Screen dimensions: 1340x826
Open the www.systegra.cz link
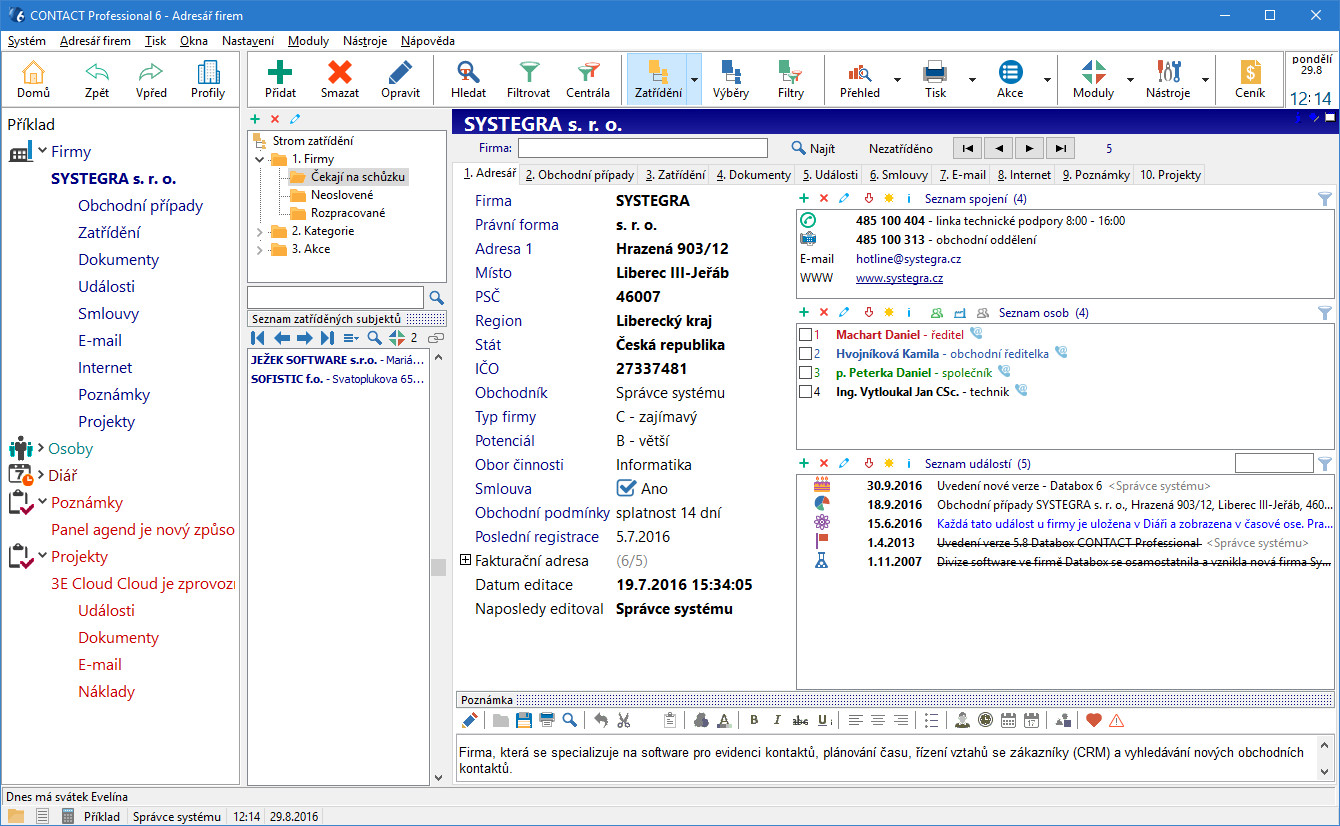899,278
